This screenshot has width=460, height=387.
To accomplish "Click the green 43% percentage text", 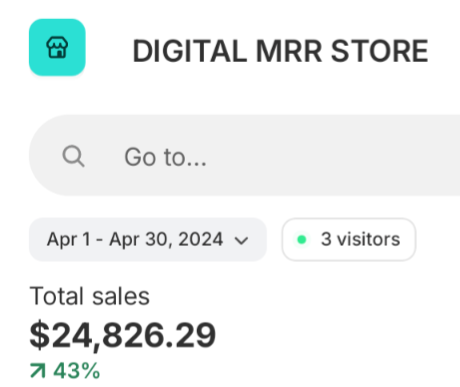I will (x=77, y=371).
